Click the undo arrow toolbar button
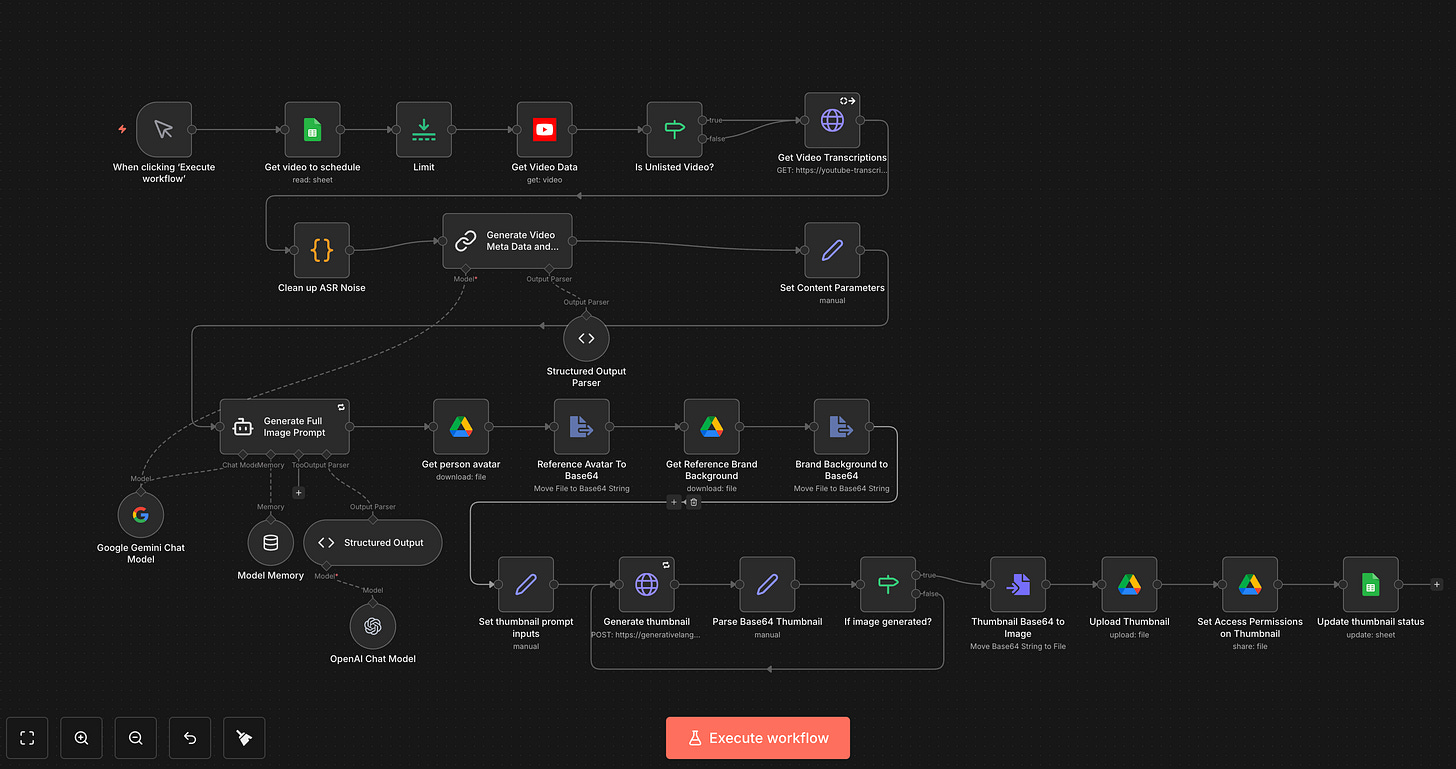The width and height of the screenshot is (1456, 769). pyautogui.click(x=190, y=738)
